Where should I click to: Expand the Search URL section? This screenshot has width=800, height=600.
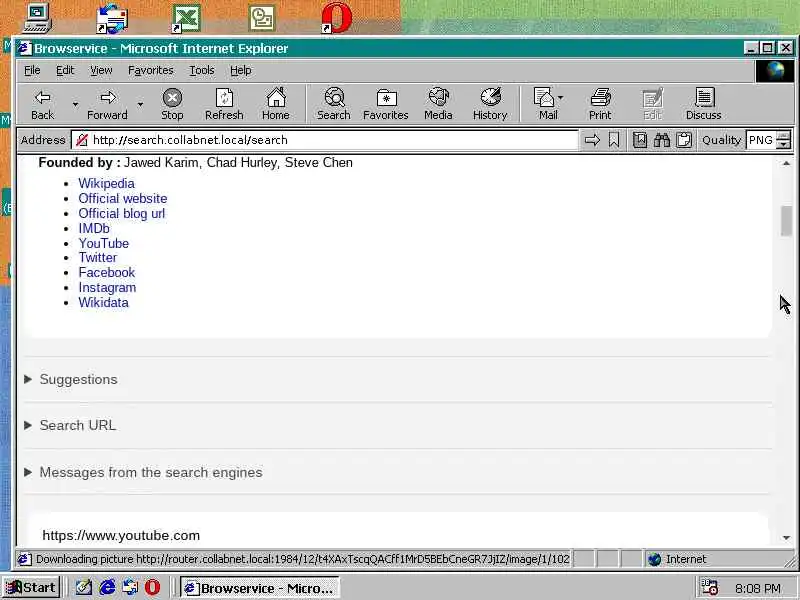(x=70, y=425)
